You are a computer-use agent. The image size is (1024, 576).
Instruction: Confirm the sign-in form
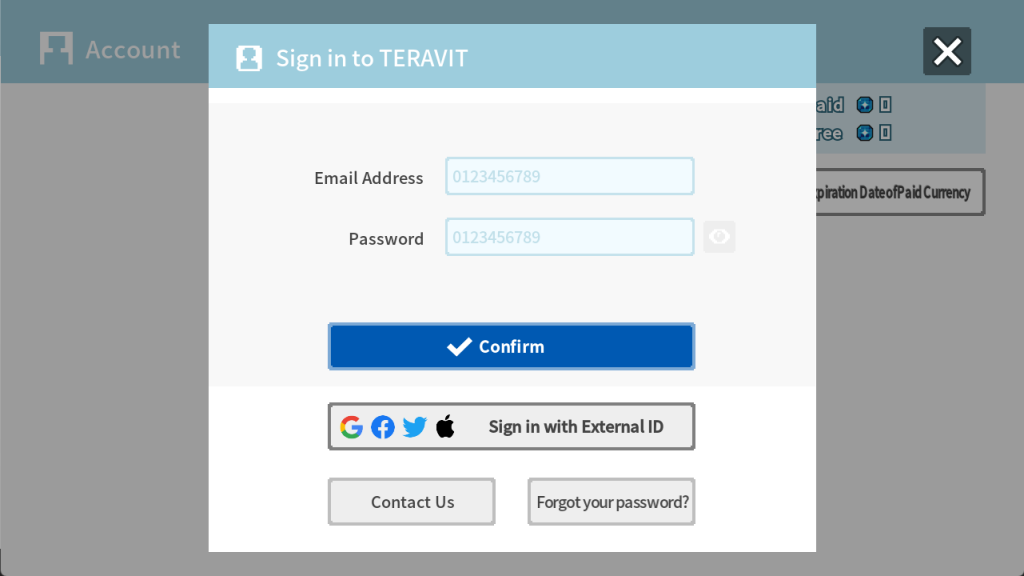click(x=511, y=346)
